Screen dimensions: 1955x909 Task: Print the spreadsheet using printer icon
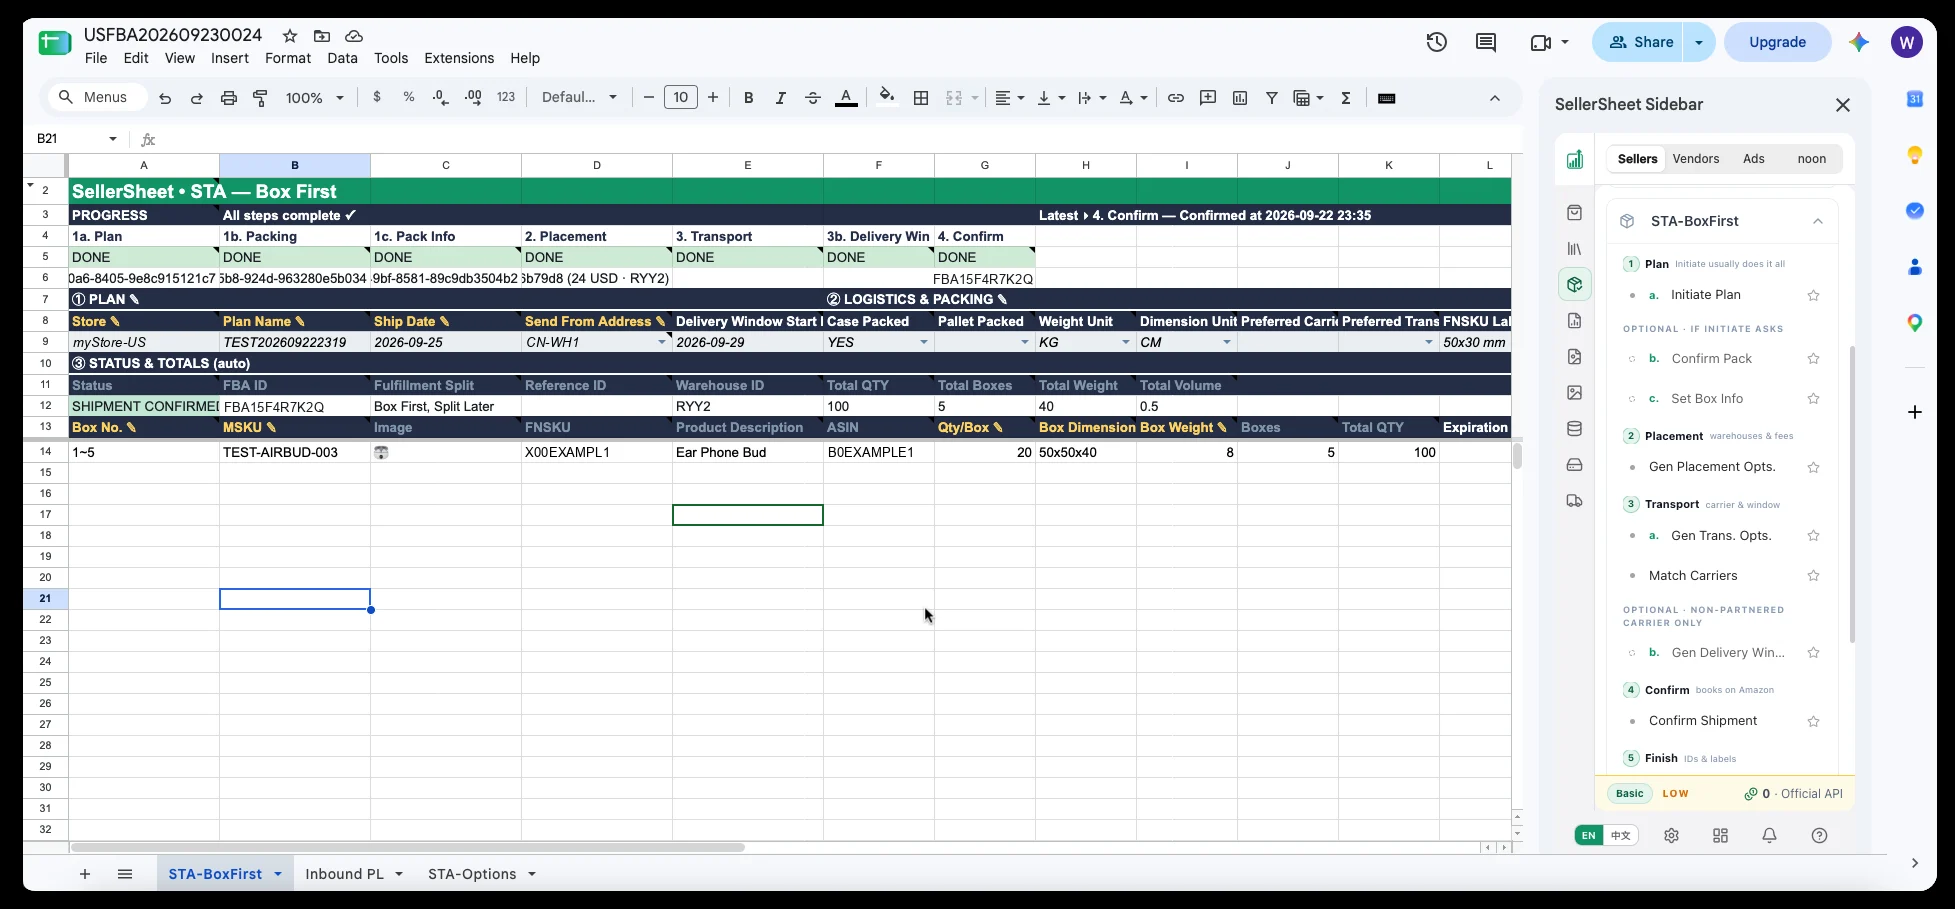coord(229,98)
